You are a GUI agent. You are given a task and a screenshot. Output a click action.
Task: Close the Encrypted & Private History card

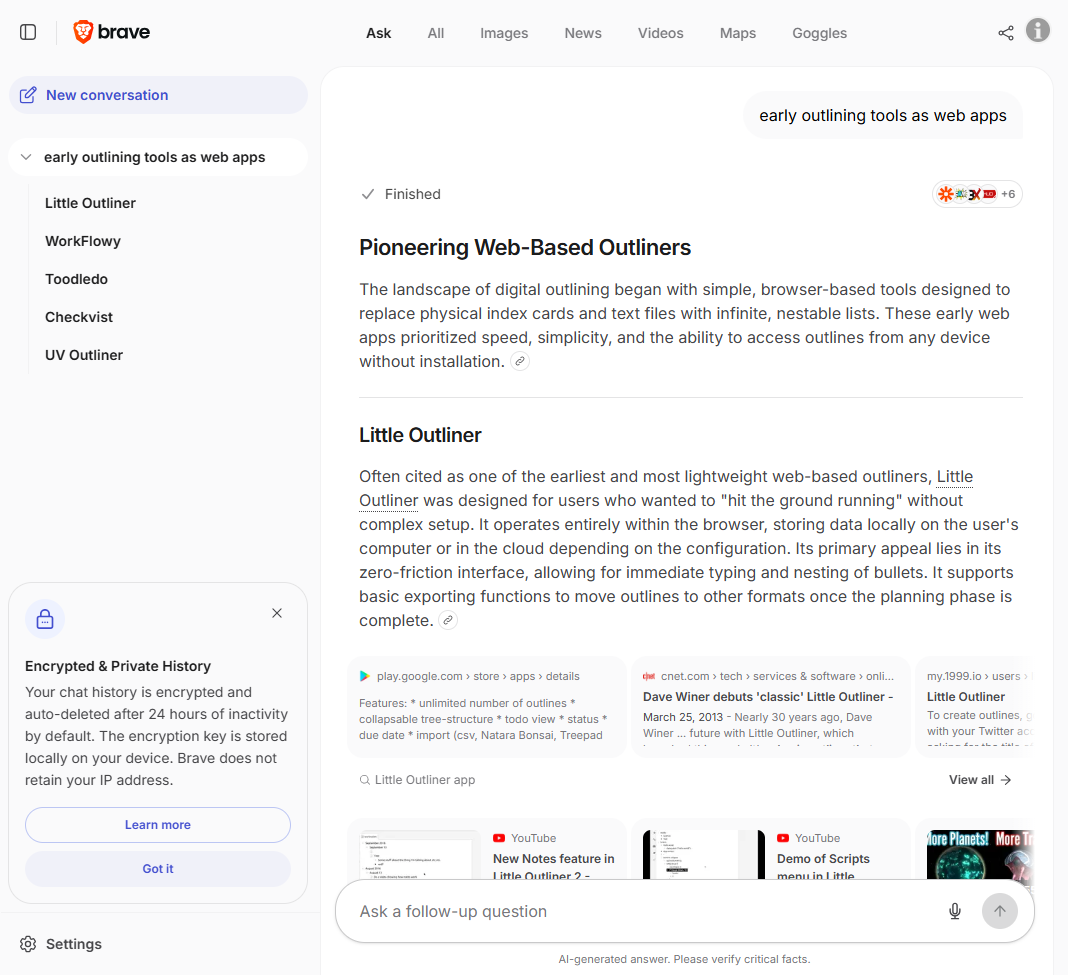click(x=277, y=613)
